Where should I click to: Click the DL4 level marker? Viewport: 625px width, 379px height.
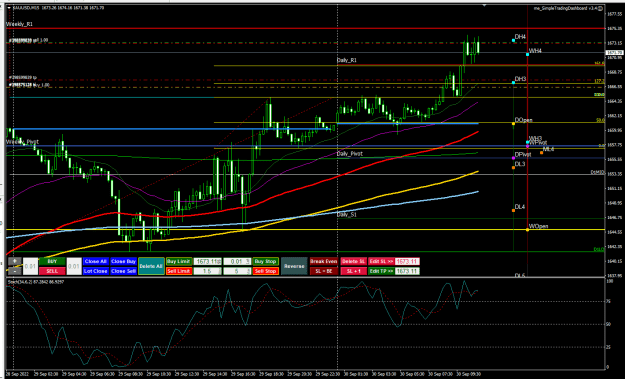(513, 210)
